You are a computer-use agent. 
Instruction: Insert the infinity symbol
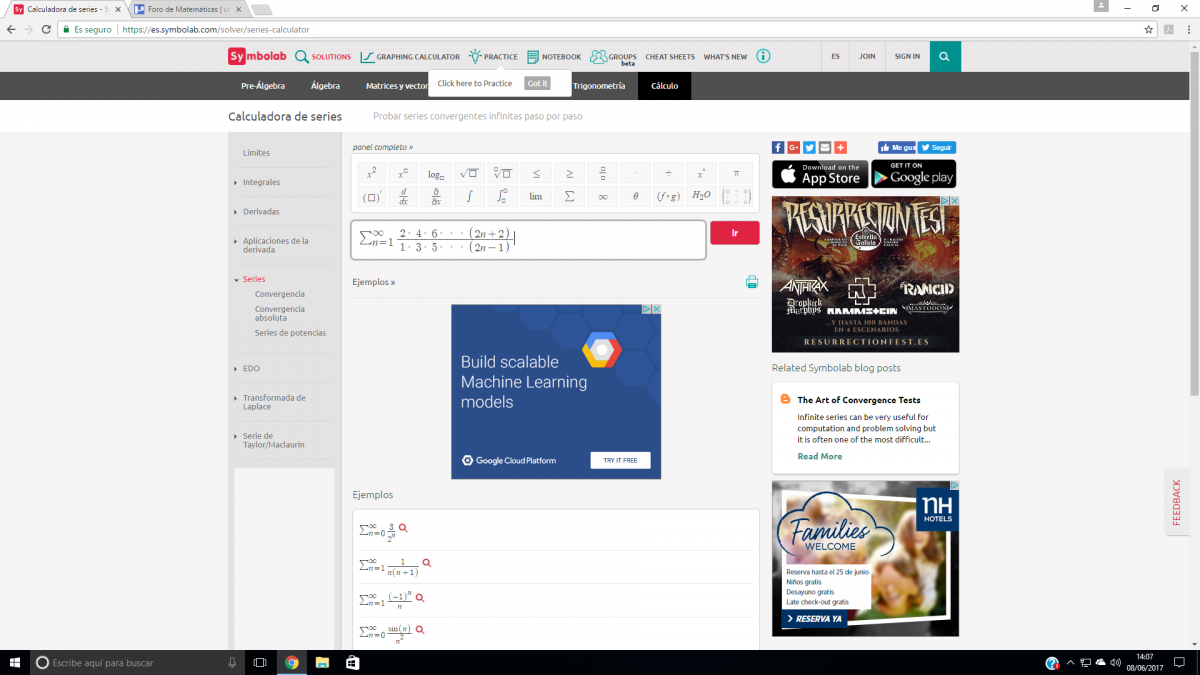[x=602, y=197]
